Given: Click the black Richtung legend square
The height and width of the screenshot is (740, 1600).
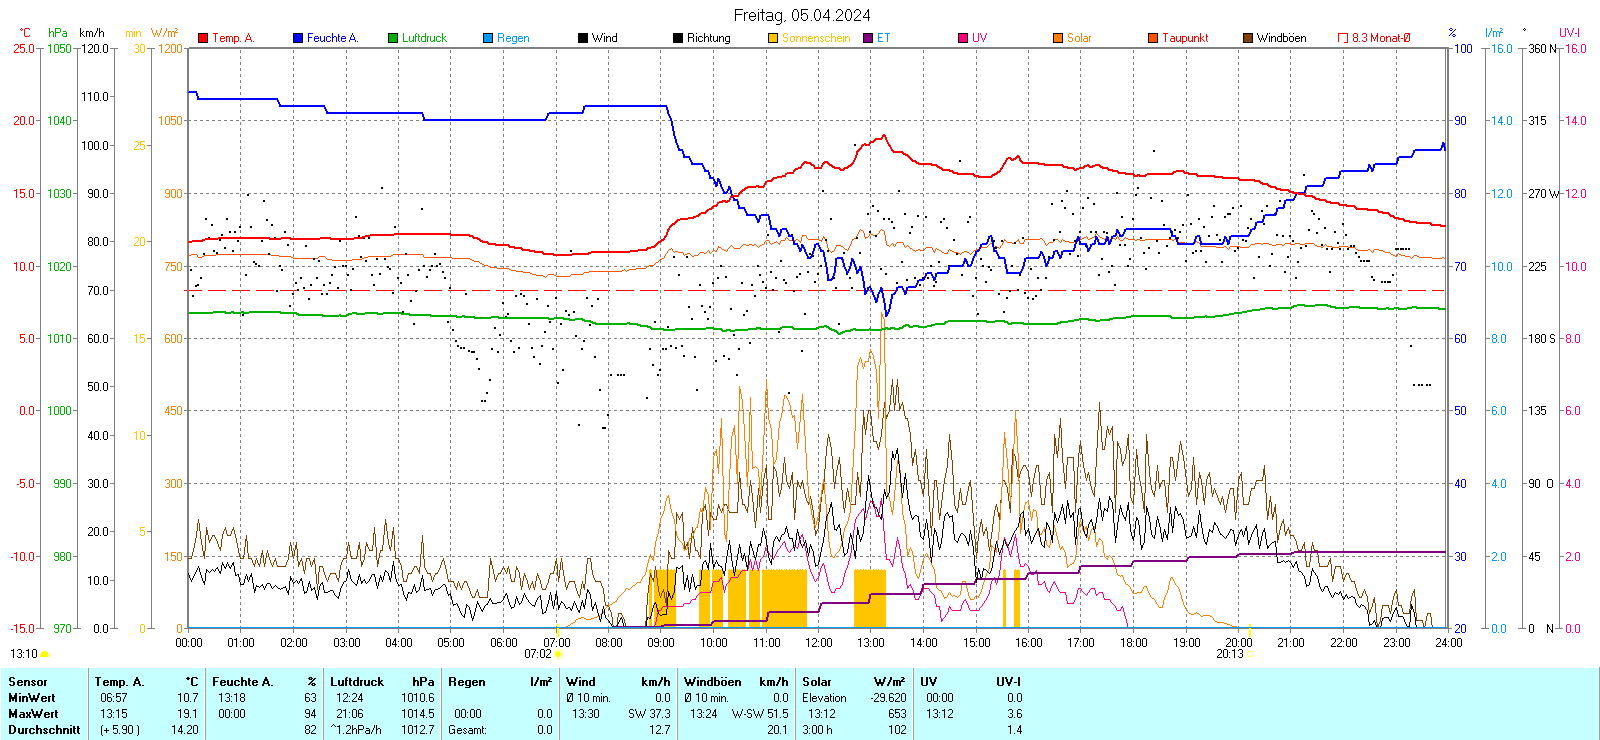Looking at the screenshot, I should [x=678, y=38].
